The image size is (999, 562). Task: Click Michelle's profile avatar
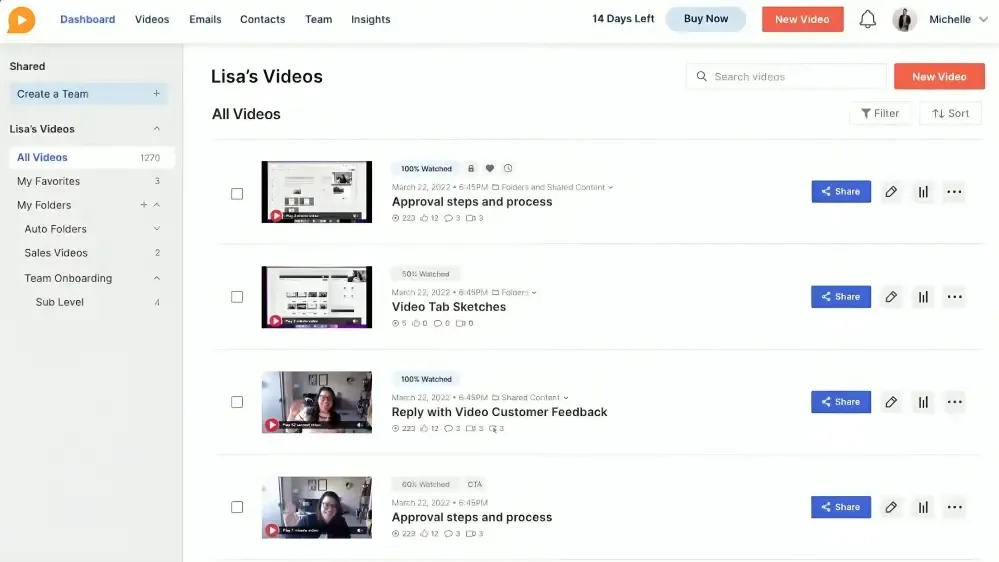[904, 20]
